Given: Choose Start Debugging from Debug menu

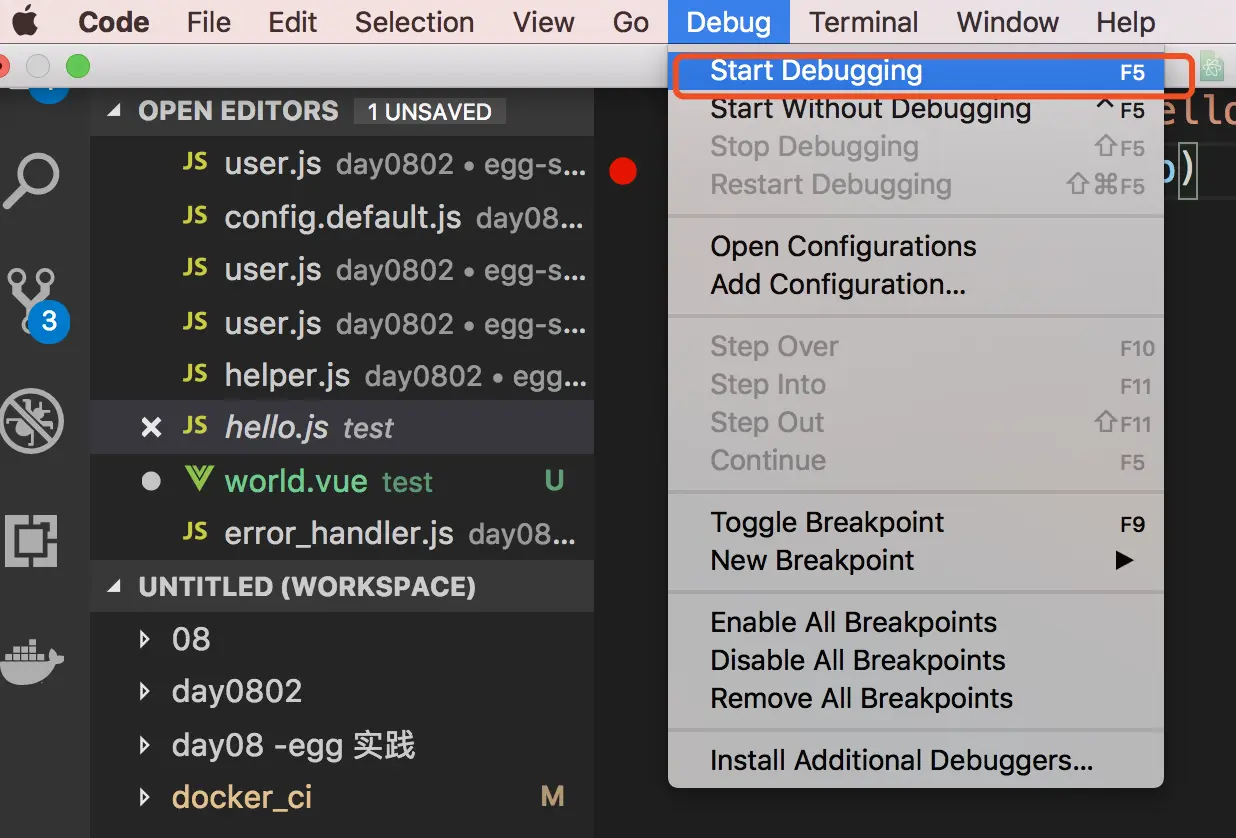Looking at the screenshot, I should 916,72.
